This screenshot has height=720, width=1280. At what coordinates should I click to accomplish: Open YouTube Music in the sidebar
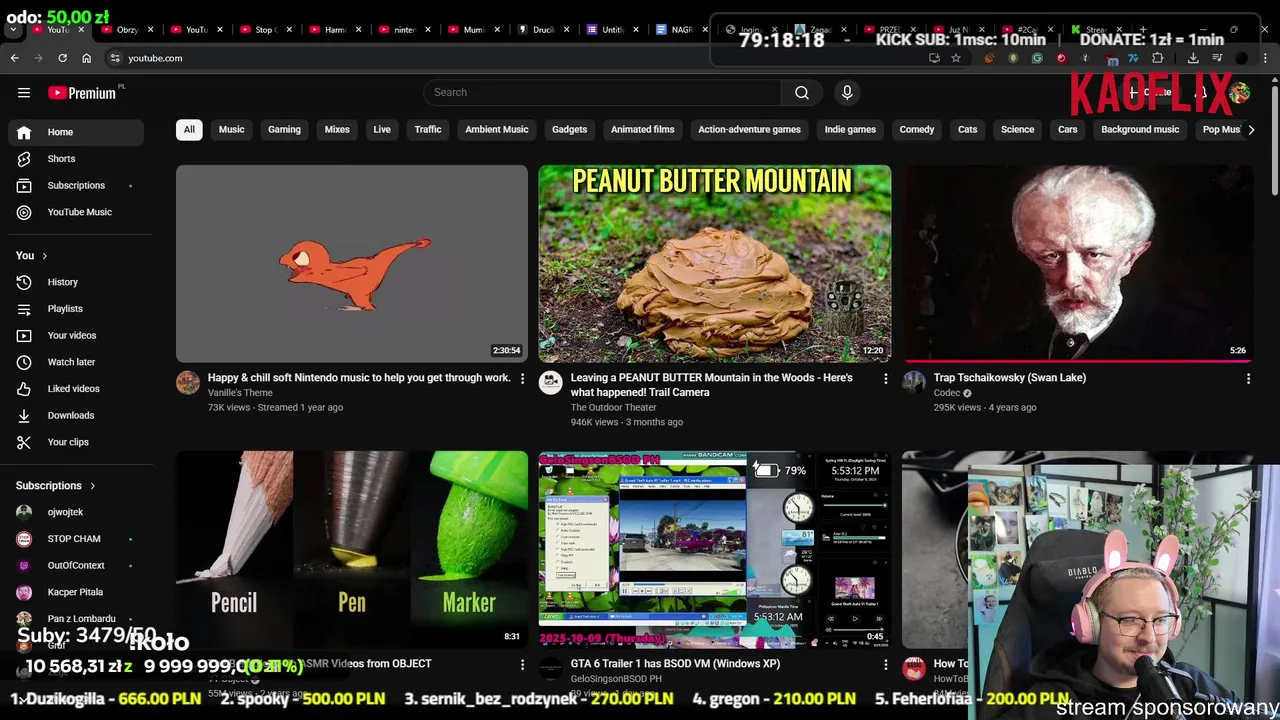point(76,212)
